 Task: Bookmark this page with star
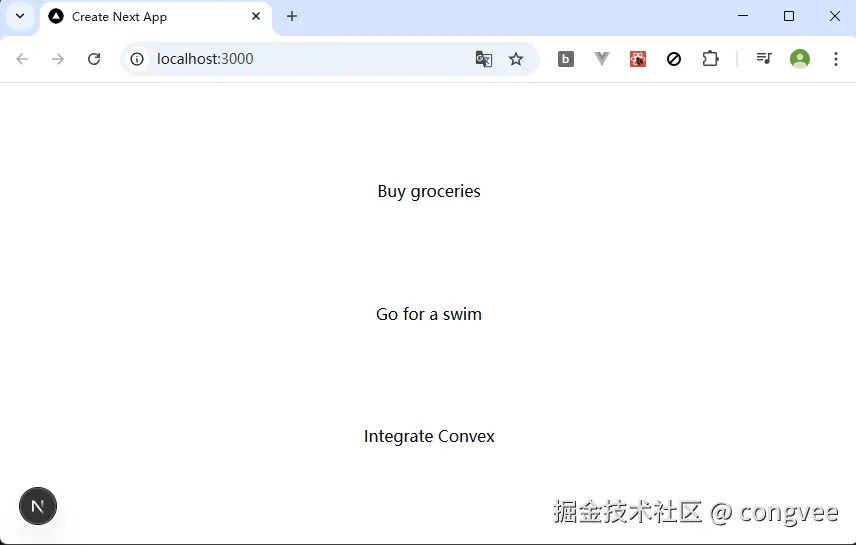coord(516,58)
